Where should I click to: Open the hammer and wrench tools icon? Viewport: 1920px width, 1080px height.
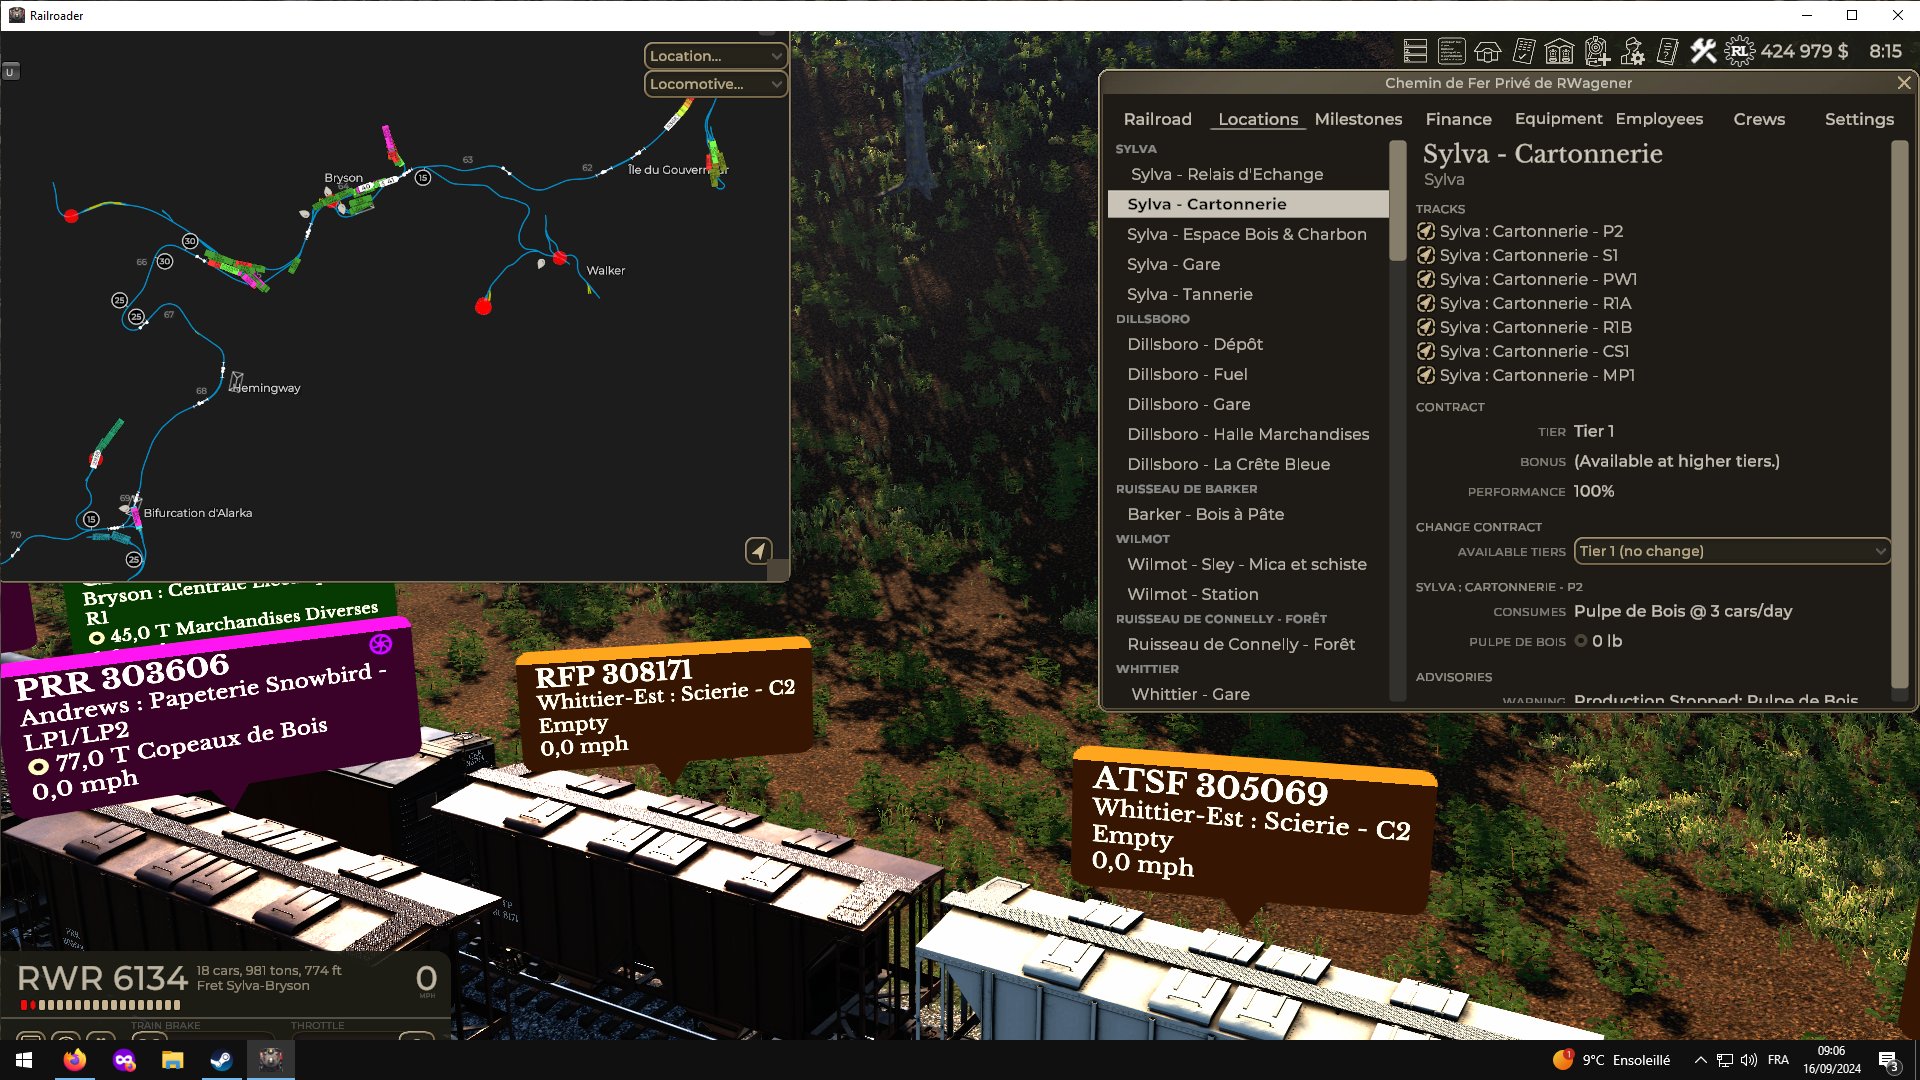[1703, 51]
